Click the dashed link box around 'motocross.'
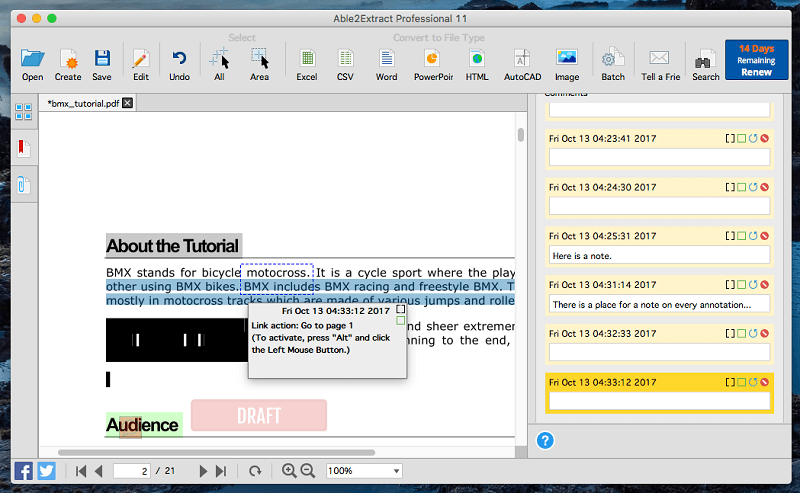Viewport: 800px width, 493px height. tap(277, 279)
